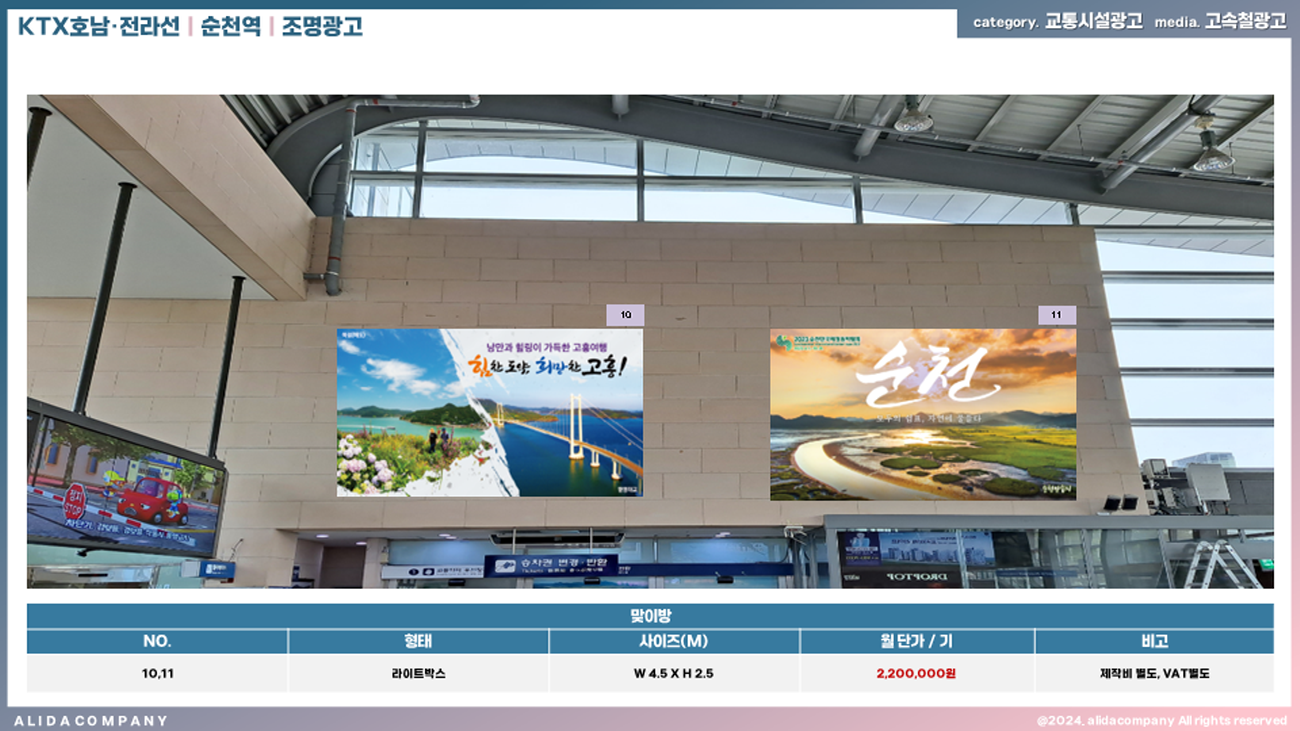The height and width of the screenshot is (731, 1300).
Task: Click the blue 승차권 변경·반환 sign
Action: click(551, 565)
